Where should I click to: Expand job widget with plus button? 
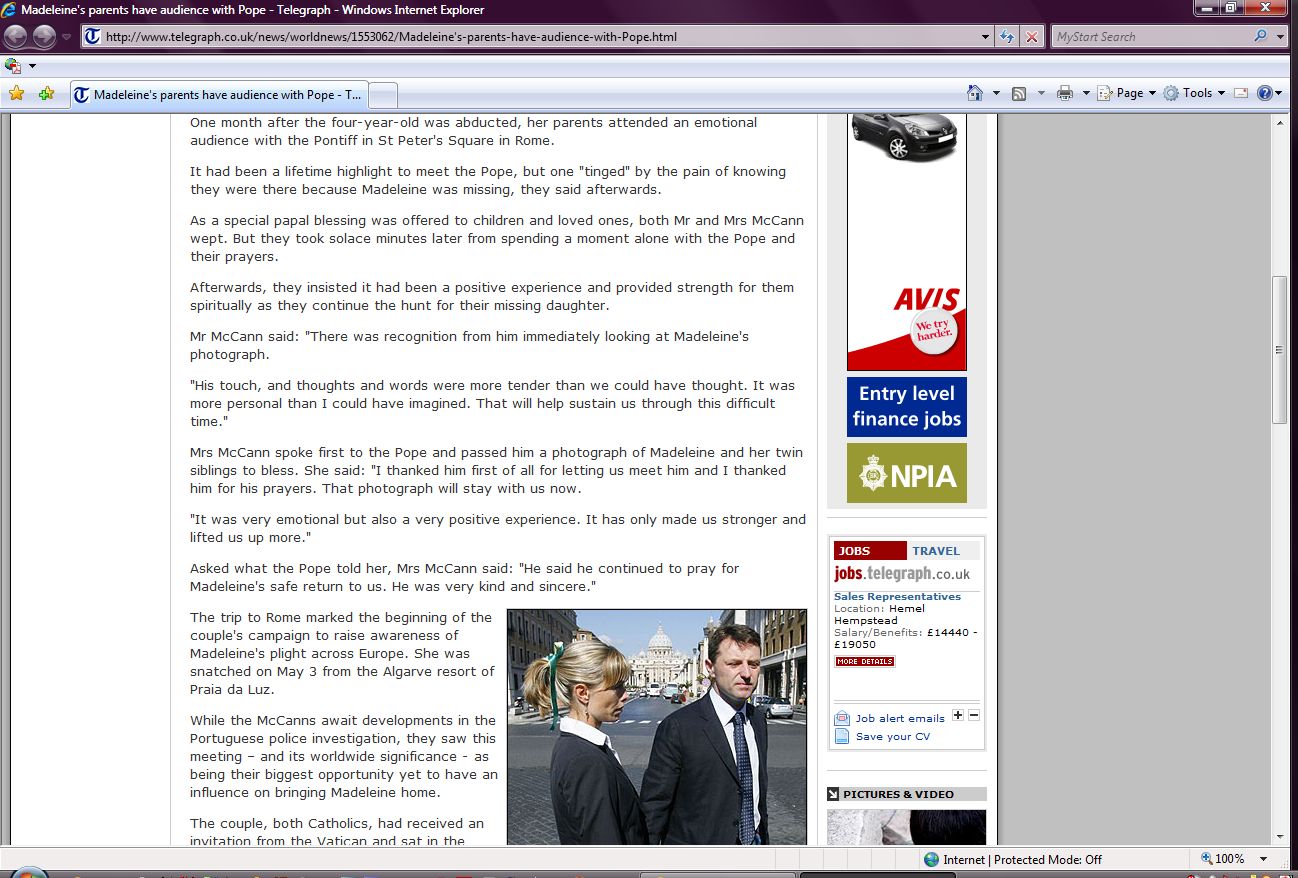958,716
